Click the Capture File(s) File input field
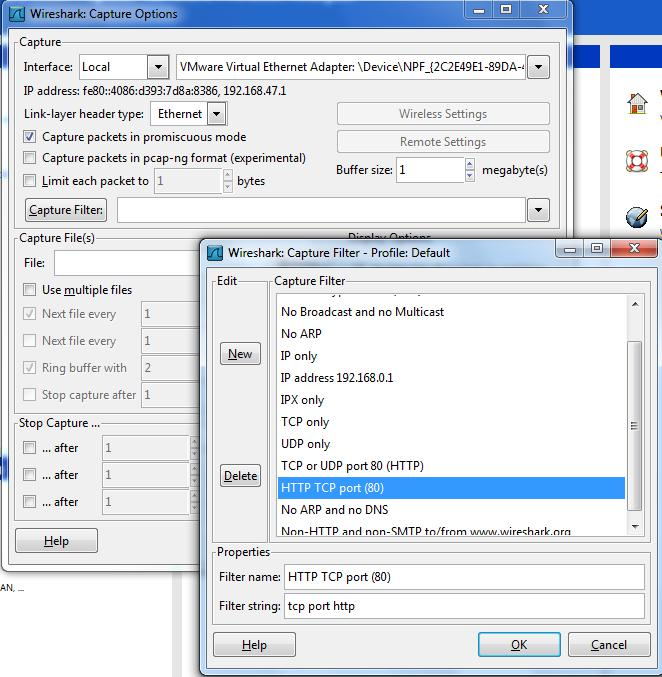Image resolution: width=662 pixels, height=677 pixels. [127, 263]
